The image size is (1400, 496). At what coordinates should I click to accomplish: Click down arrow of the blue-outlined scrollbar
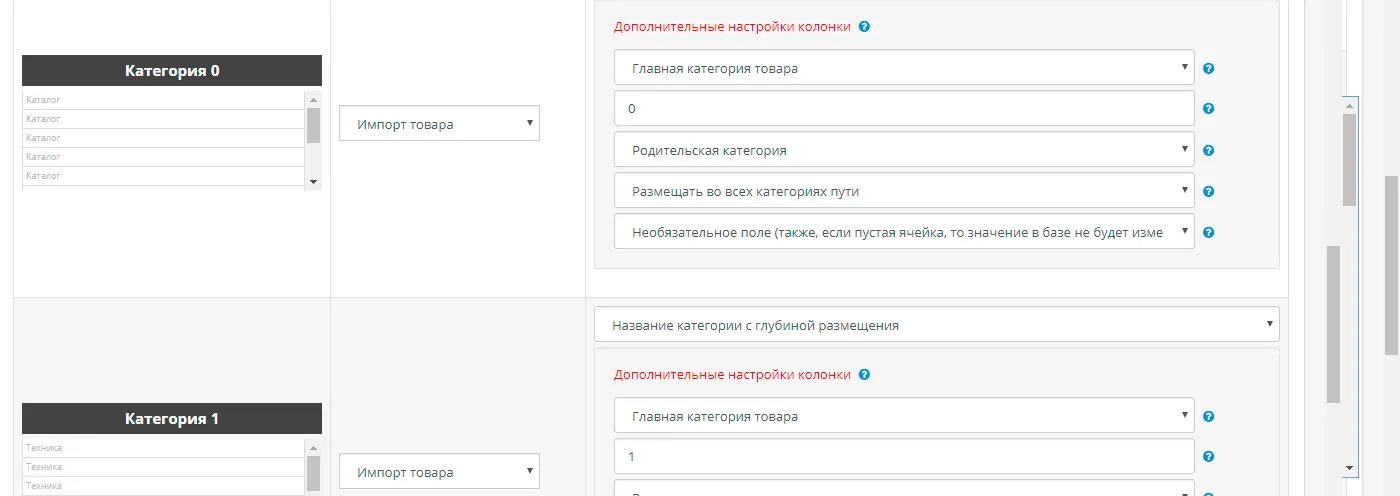click(x=1349, y=467)
